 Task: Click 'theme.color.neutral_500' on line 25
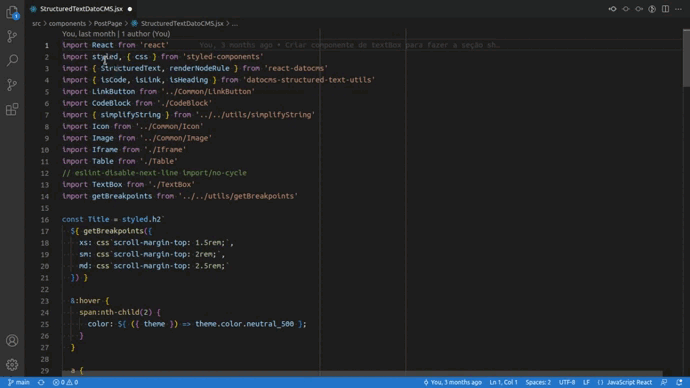point(245,324)
